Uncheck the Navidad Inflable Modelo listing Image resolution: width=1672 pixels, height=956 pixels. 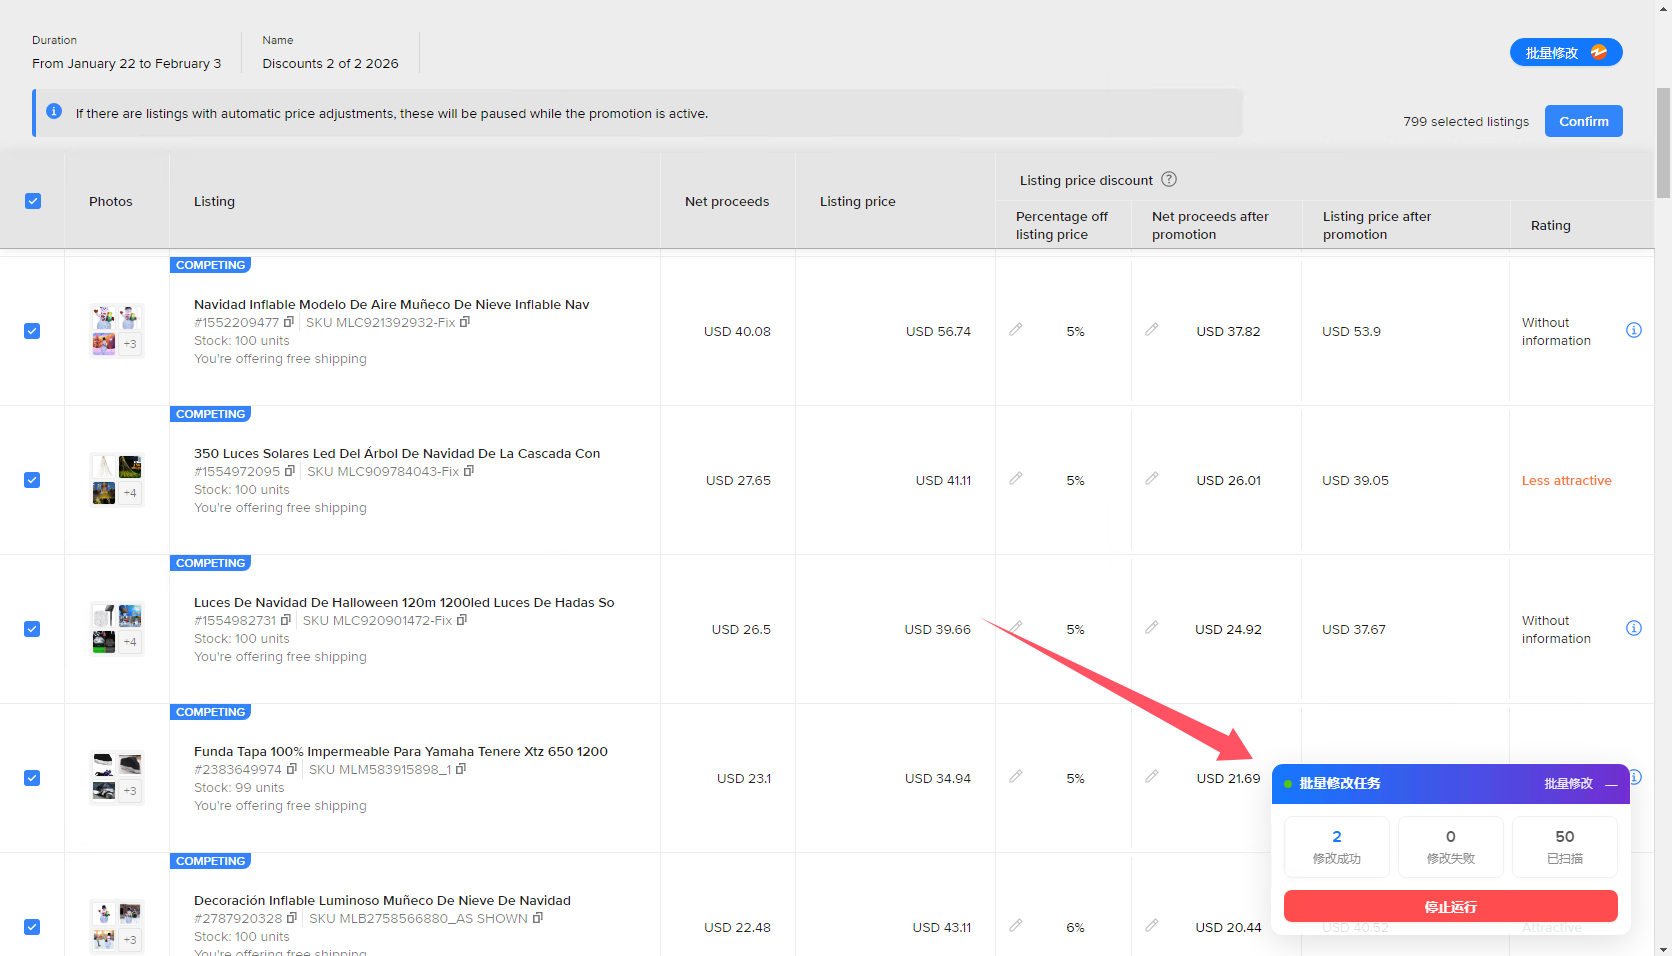pyautogui.click(x=32, y=331)
